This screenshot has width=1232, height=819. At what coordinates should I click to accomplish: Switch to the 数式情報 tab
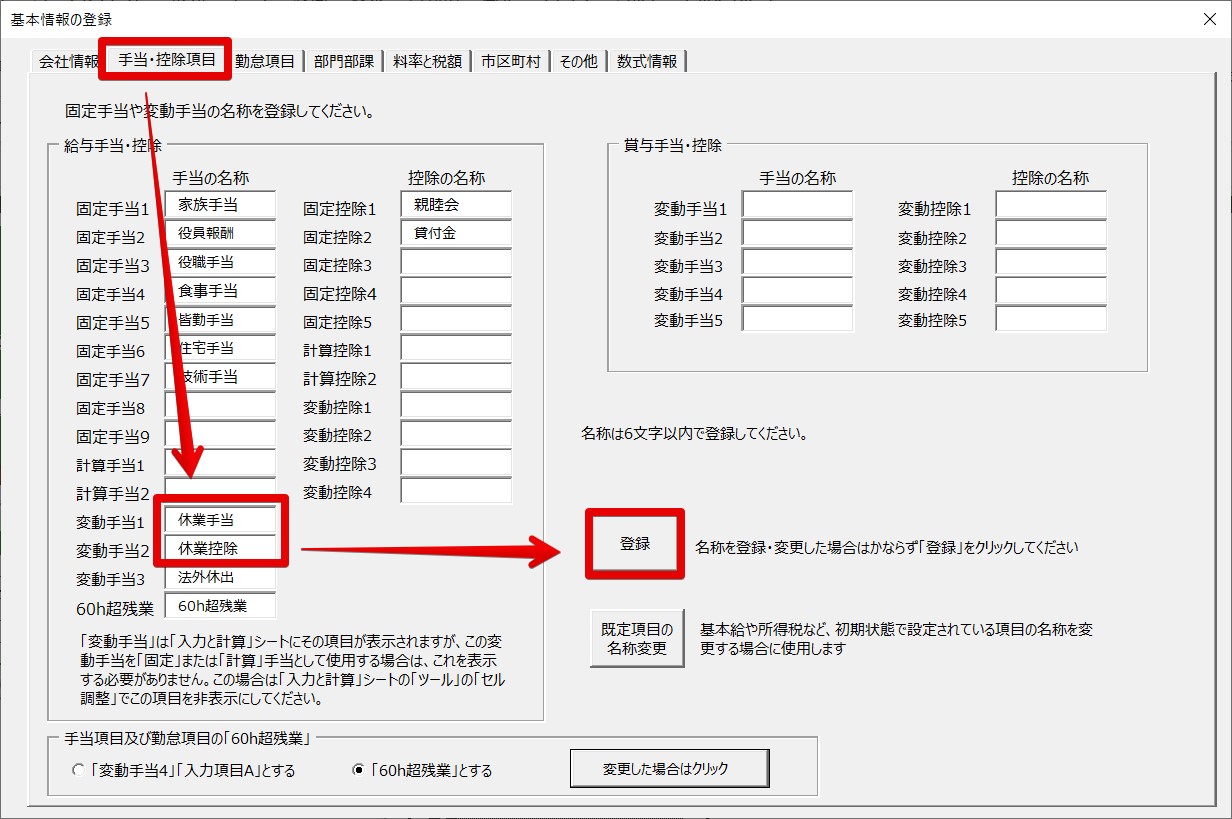tap(647, 61)
